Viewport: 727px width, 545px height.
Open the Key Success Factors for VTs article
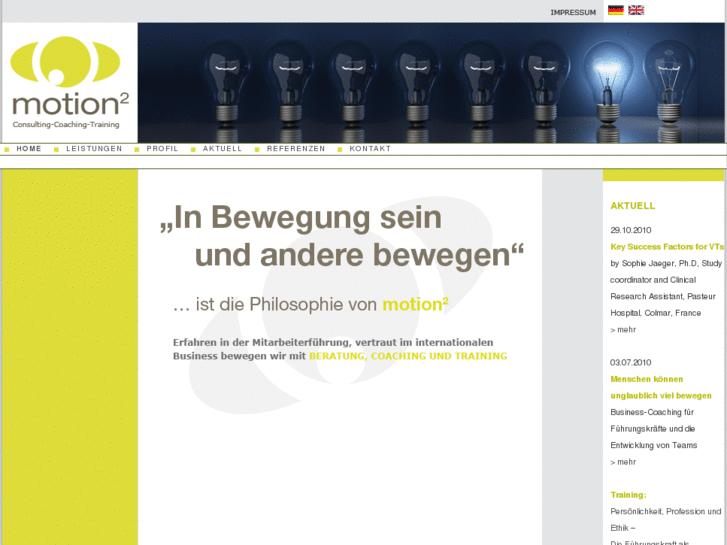[667, 247]
